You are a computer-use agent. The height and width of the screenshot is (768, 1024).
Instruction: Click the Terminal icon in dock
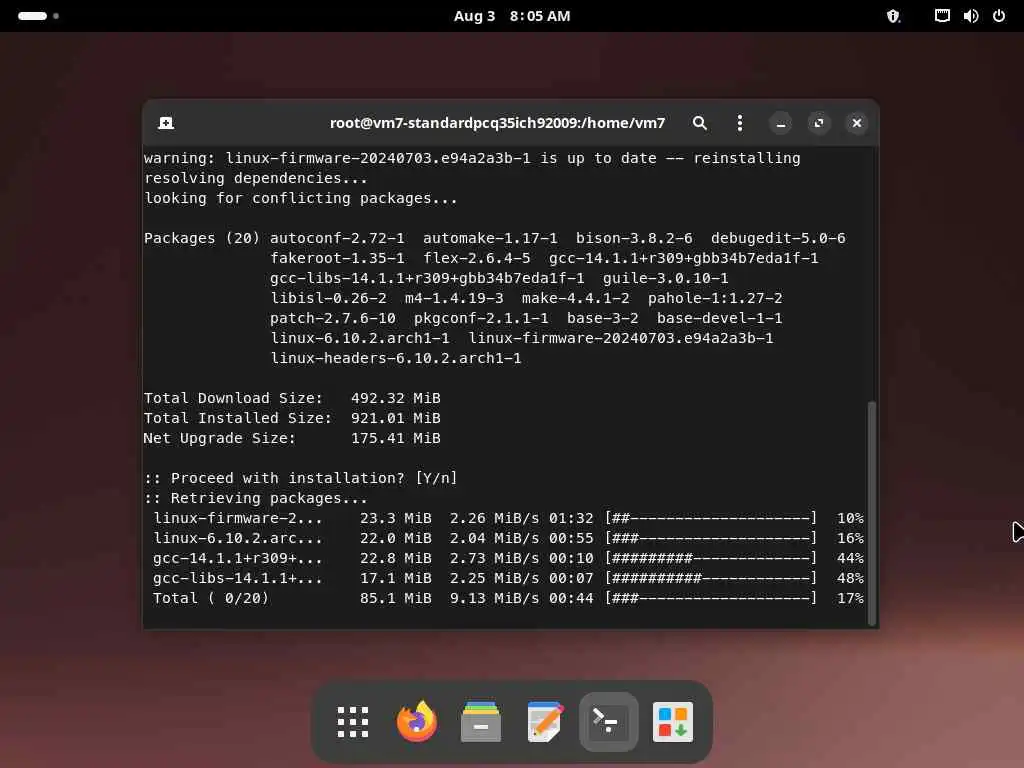[609, 722]
